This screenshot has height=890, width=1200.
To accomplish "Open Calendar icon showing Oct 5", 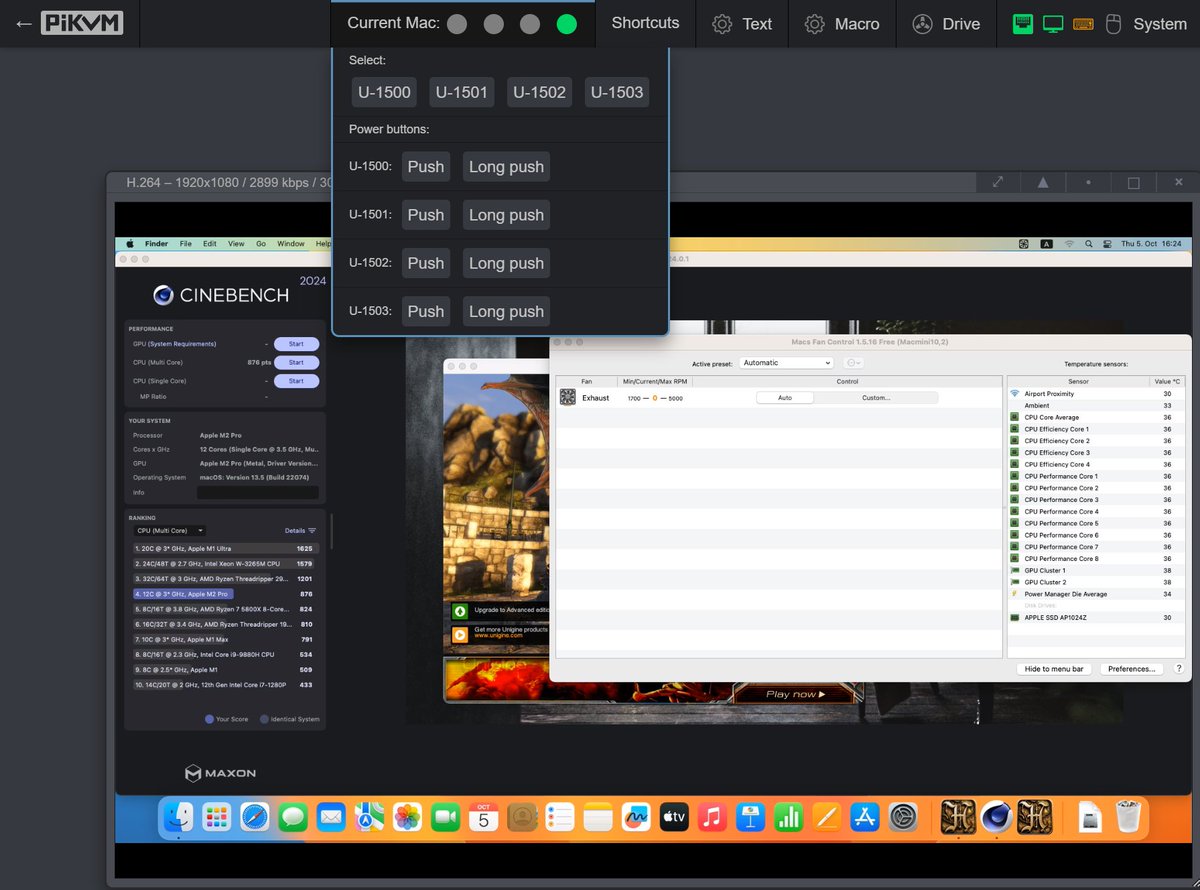I will point(484,817).
